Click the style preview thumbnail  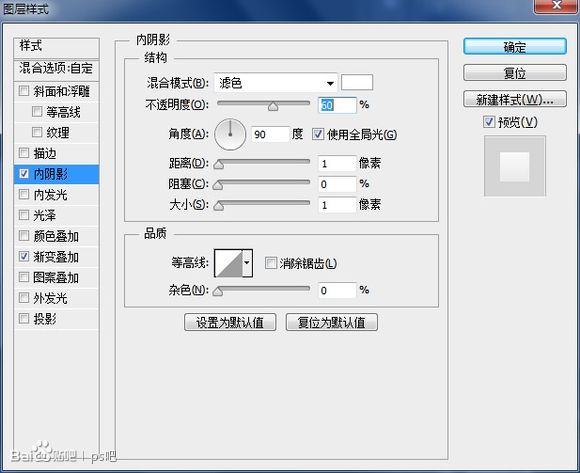pos(515,166)
